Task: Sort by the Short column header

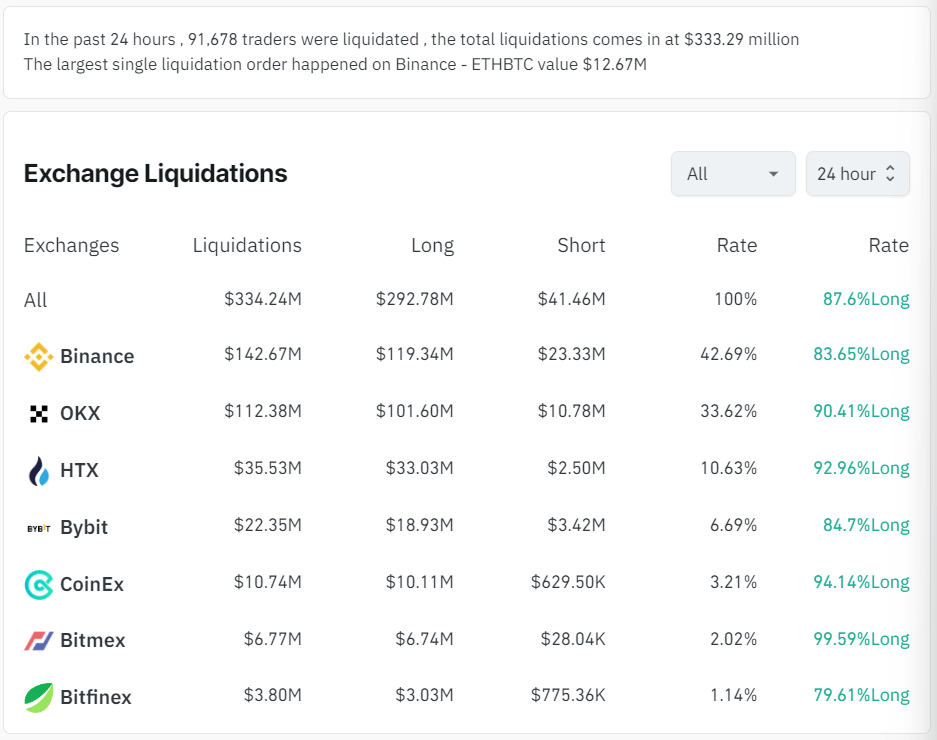Action: [581, 246]
